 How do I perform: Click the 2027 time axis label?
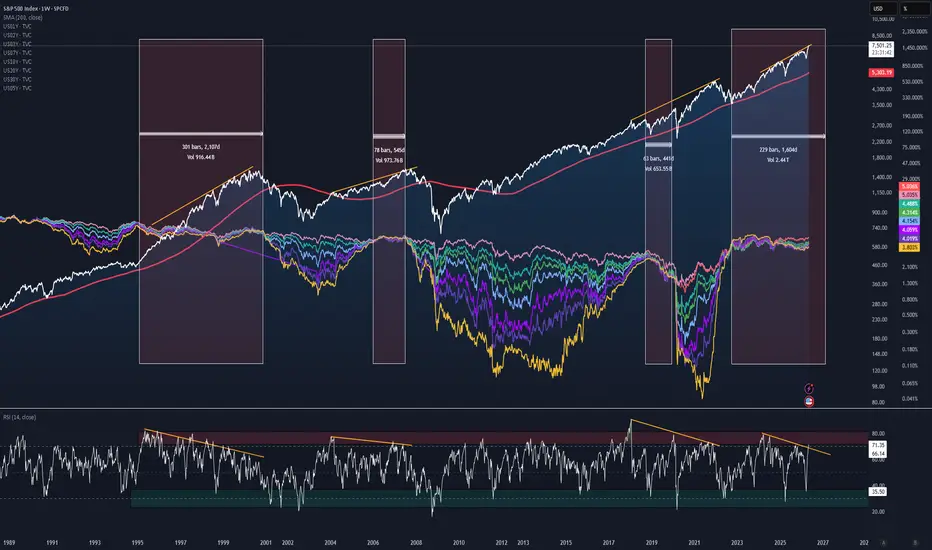823,543
